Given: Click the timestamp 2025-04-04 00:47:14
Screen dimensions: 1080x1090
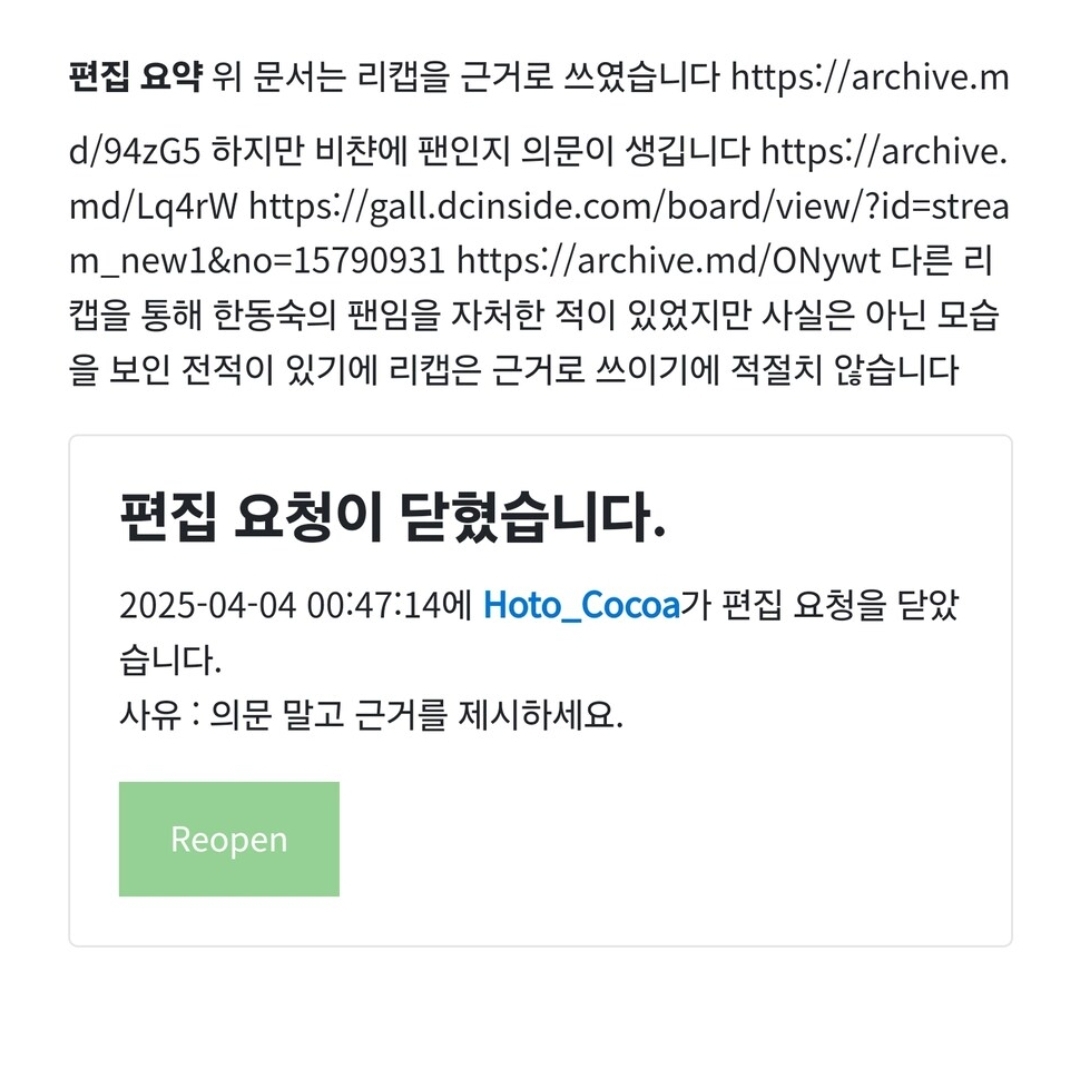Looking at the screenshot, I should [281, 605].
